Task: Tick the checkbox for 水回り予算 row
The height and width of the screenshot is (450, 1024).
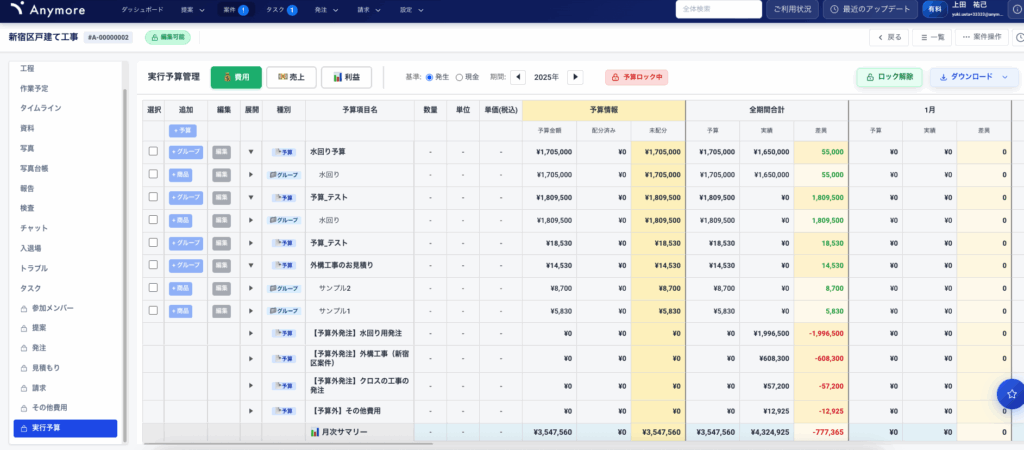Action: (153, 152)
